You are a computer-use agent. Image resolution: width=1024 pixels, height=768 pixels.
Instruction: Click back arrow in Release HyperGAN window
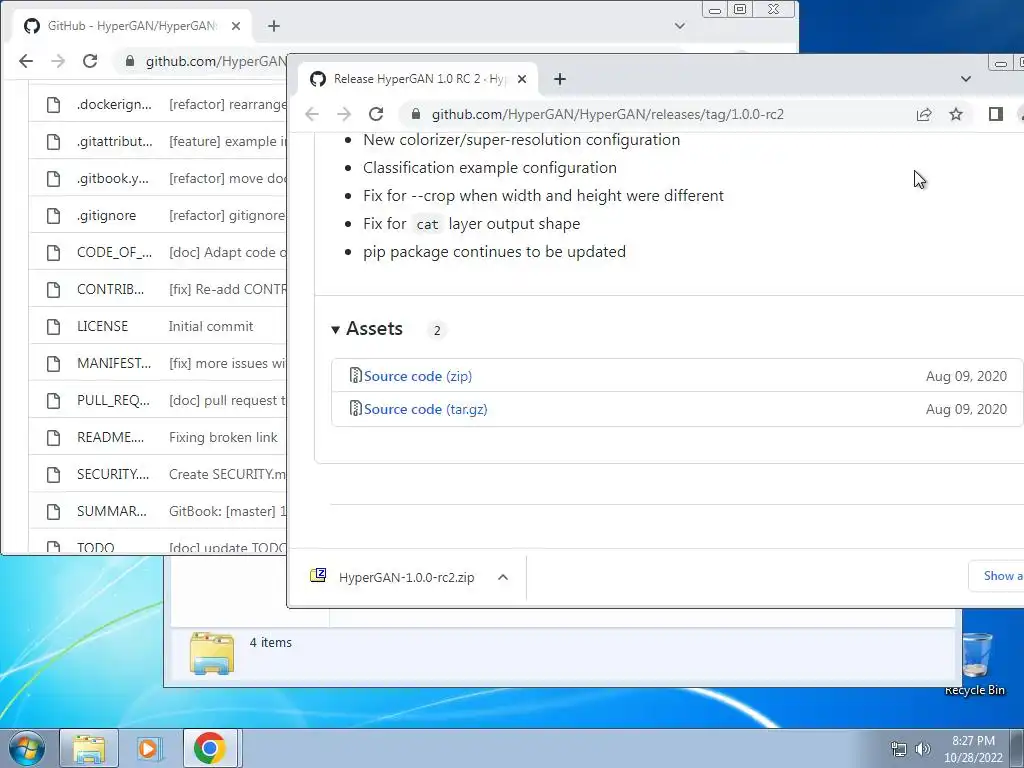(312, 114)
